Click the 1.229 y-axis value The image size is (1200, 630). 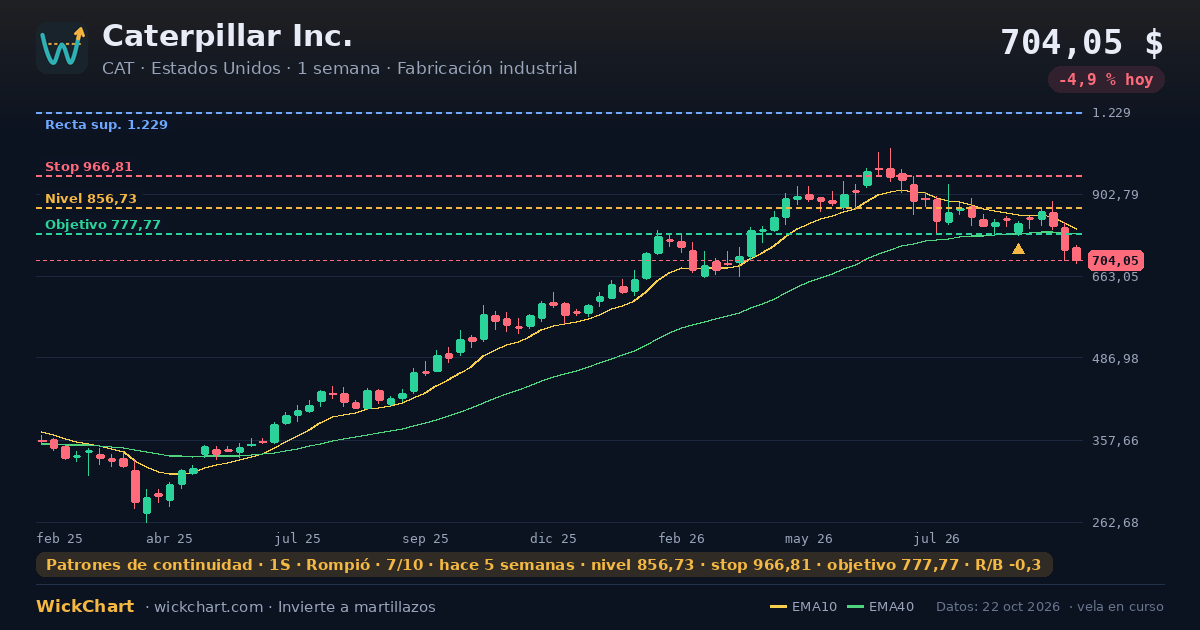(x=1112, y=113)
